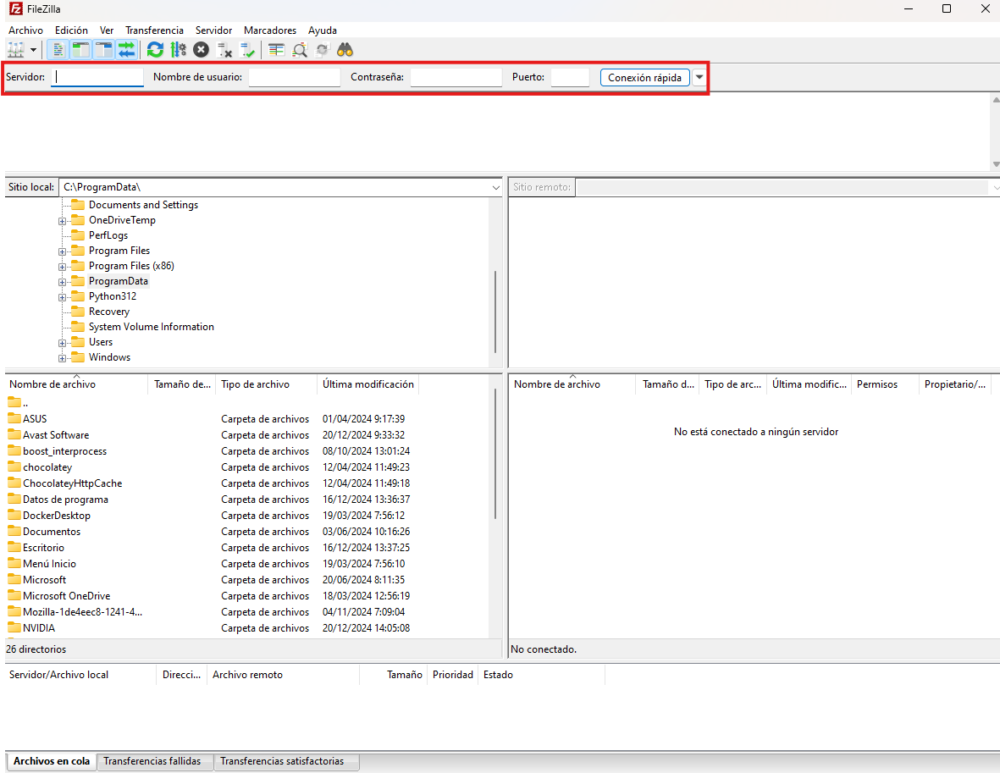Screen dimensions: 1000x773
Task: Disconnect from the current server
Action: click(224, 50)
